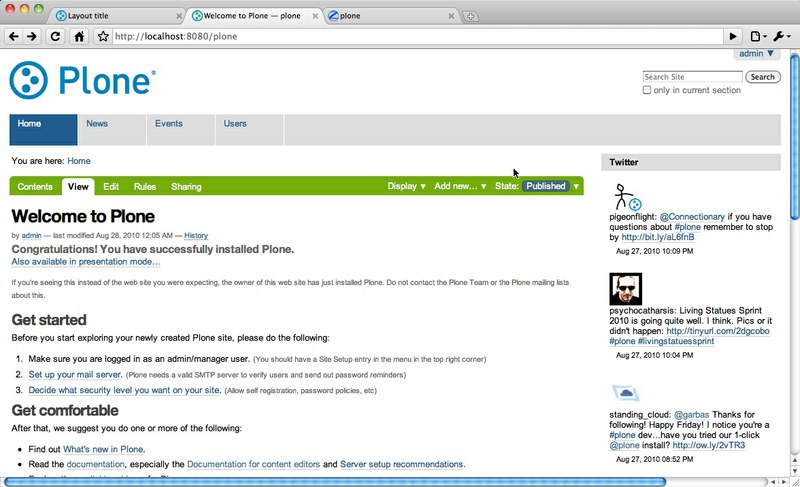The width and height of the screenshot is (800, 487).
Task: Click the browser forward arrow button
Action: pyautogui.click(x=32, y=36)
